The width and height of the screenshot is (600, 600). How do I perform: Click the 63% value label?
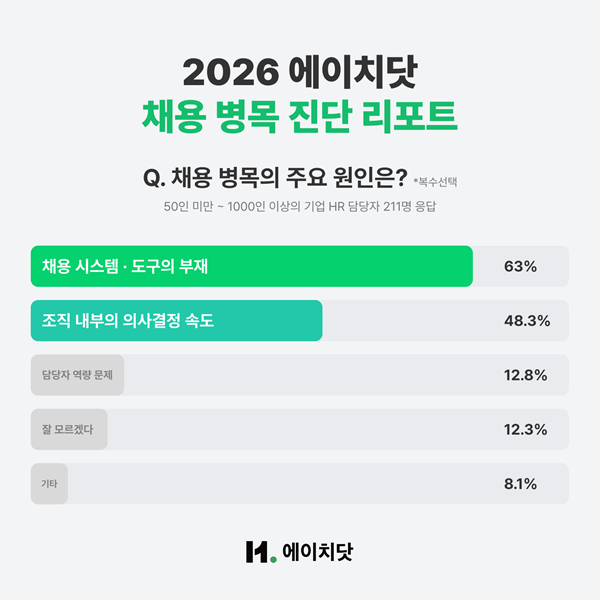[520, 267]
